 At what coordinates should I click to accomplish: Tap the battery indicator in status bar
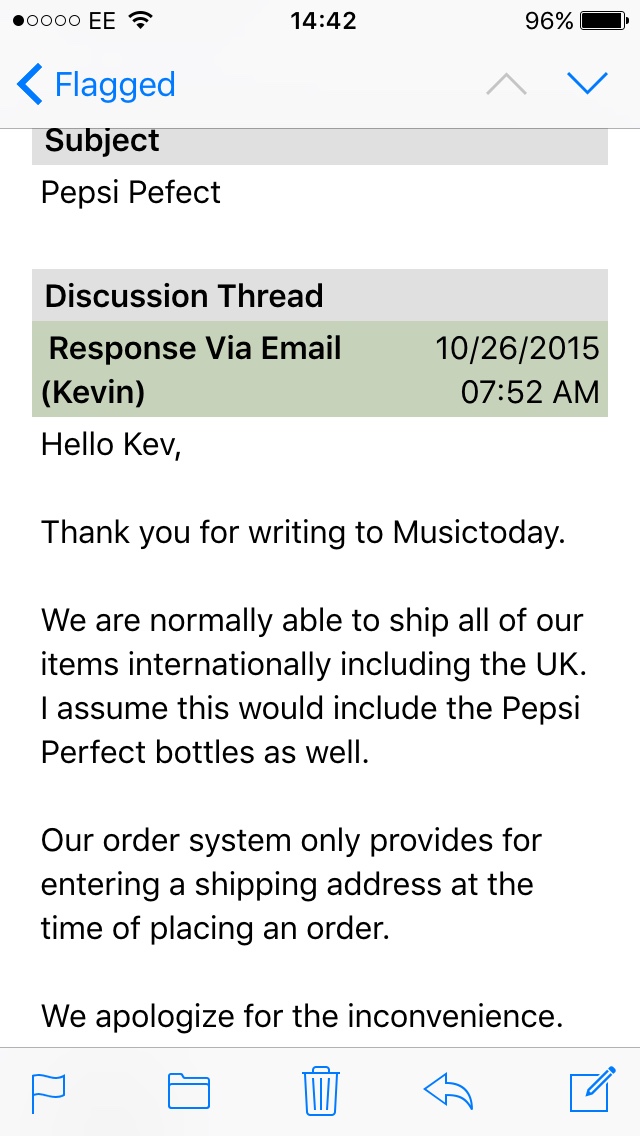605,21
